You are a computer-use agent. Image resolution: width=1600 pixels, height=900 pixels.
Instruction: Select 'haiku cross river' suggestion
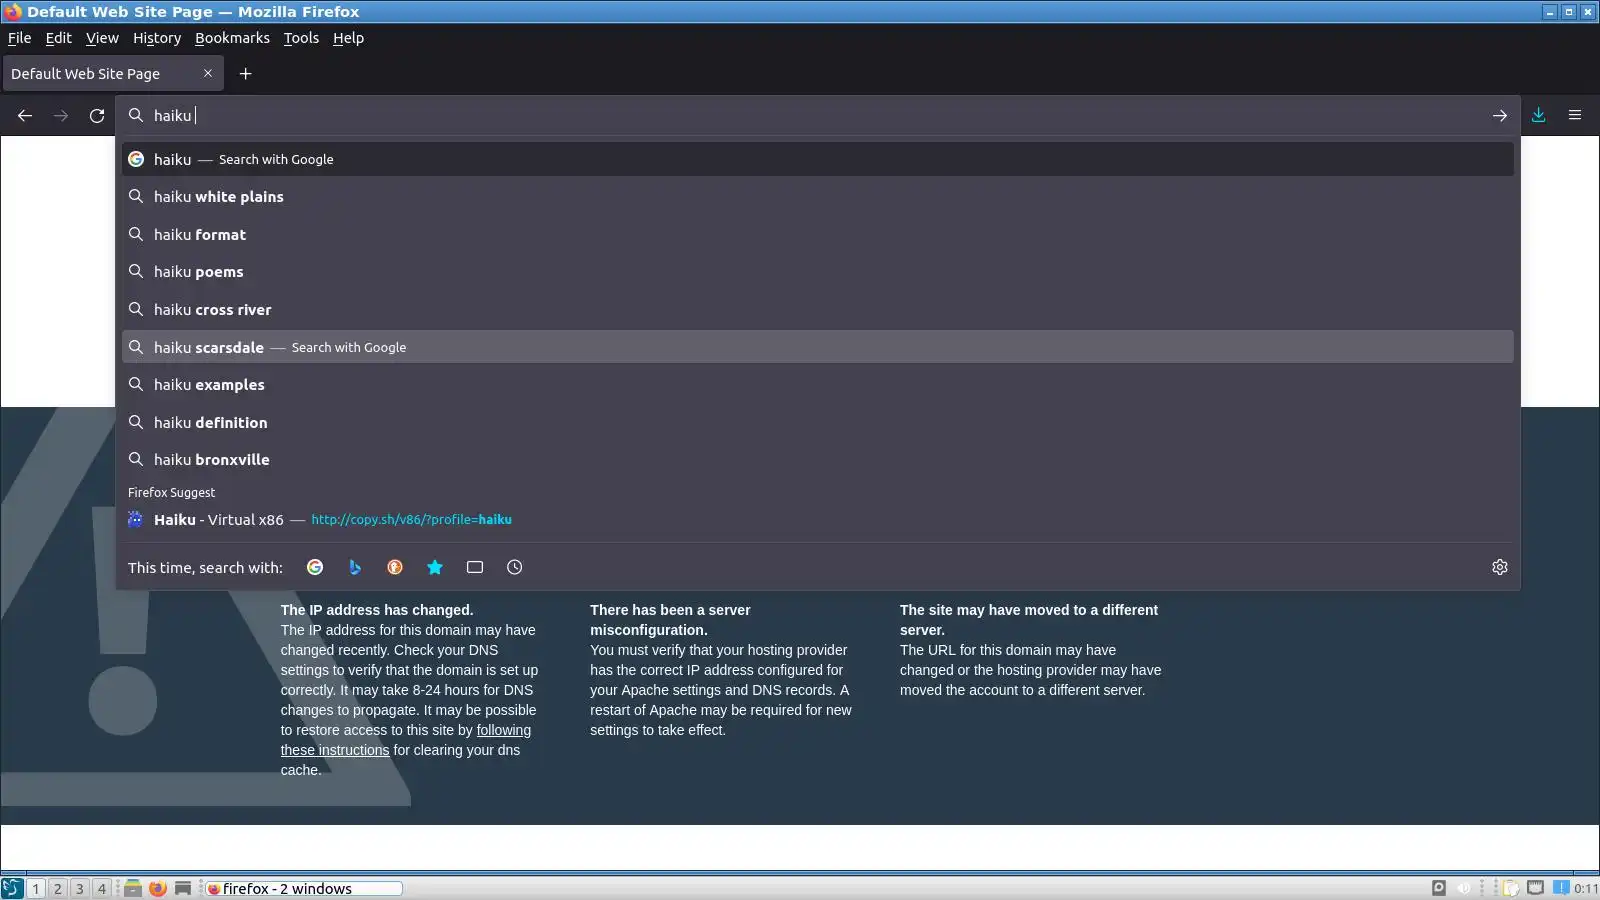point(818,310)
